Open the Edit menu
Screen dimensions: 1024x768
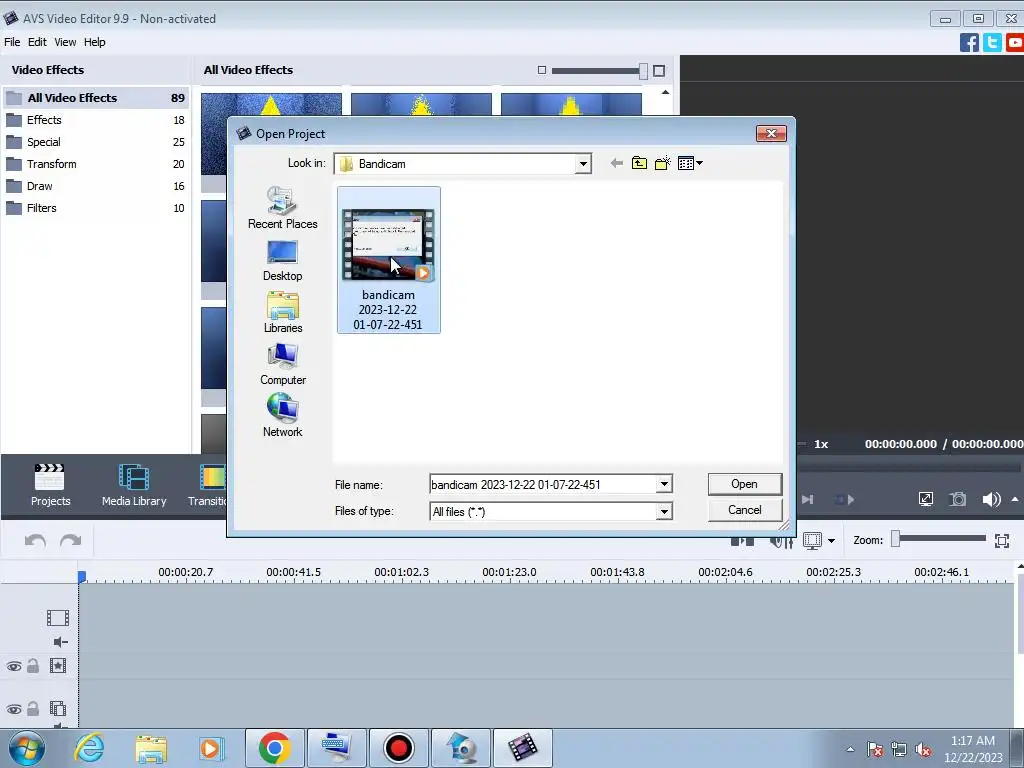37,42
